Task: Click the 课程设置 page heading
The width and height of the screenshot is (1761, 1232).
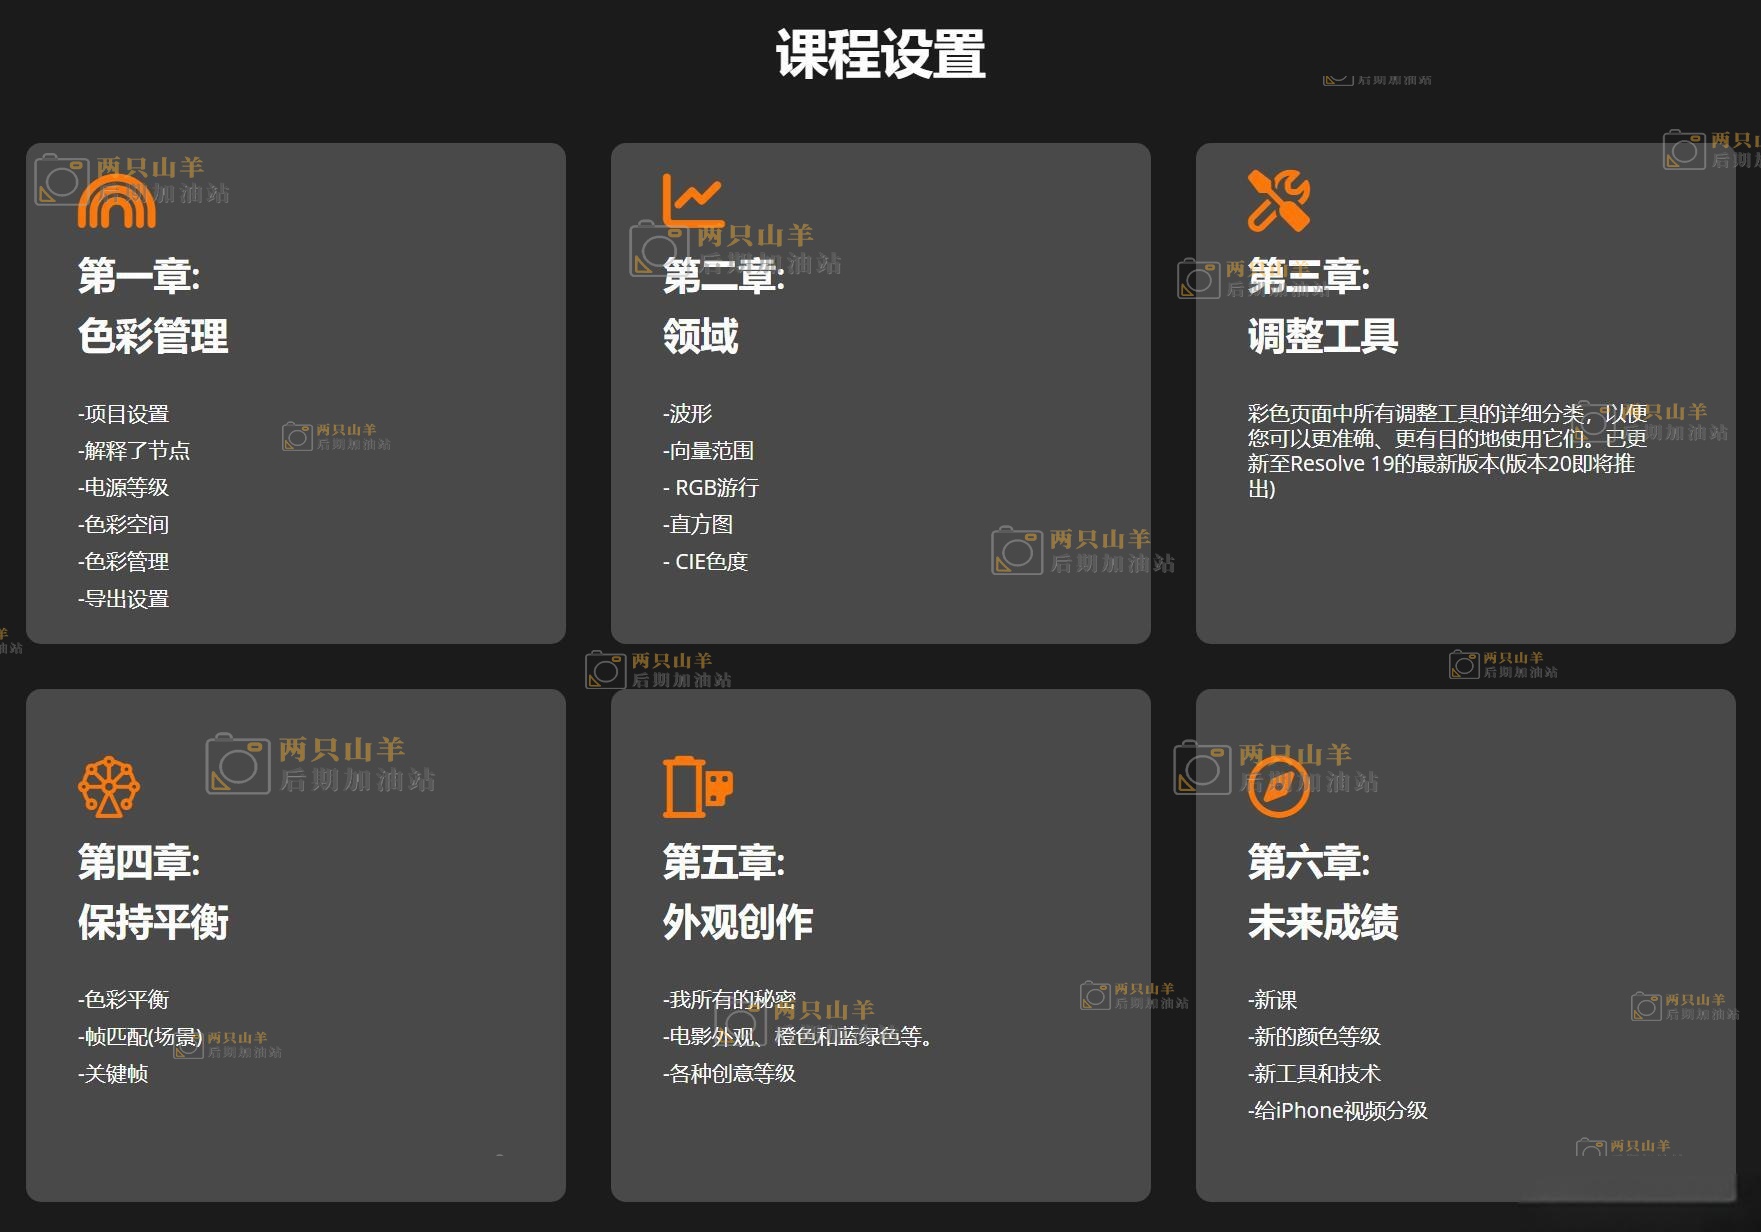Action: (x=880, y=54)
